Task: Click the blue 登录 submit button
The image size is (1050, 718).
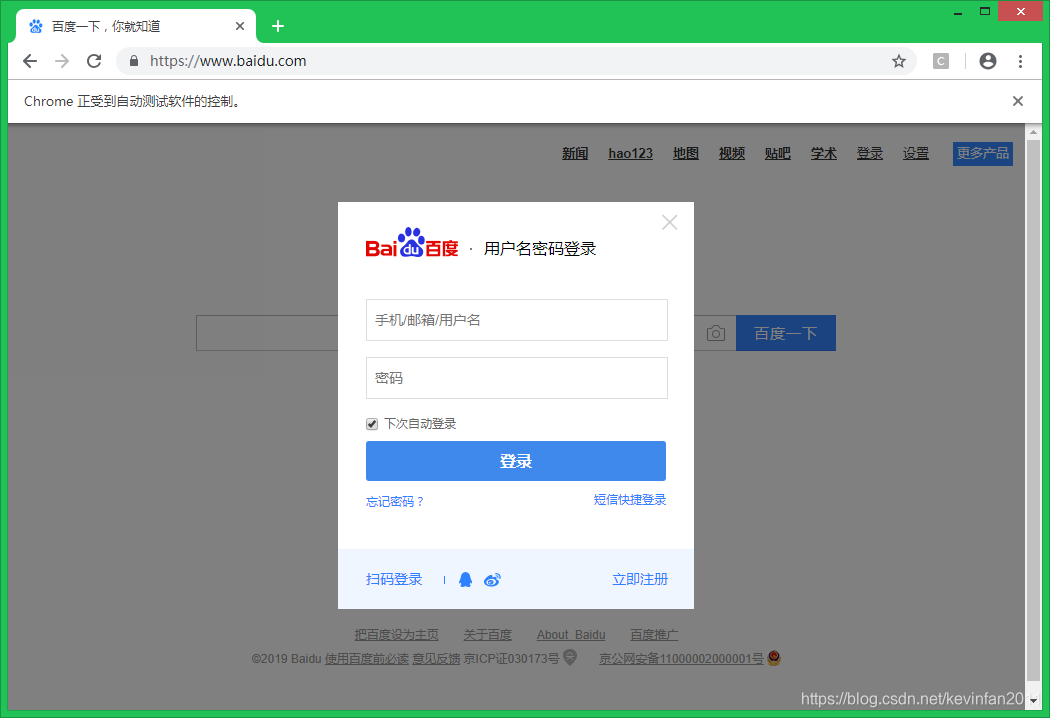Action: (x=516, y=461)
